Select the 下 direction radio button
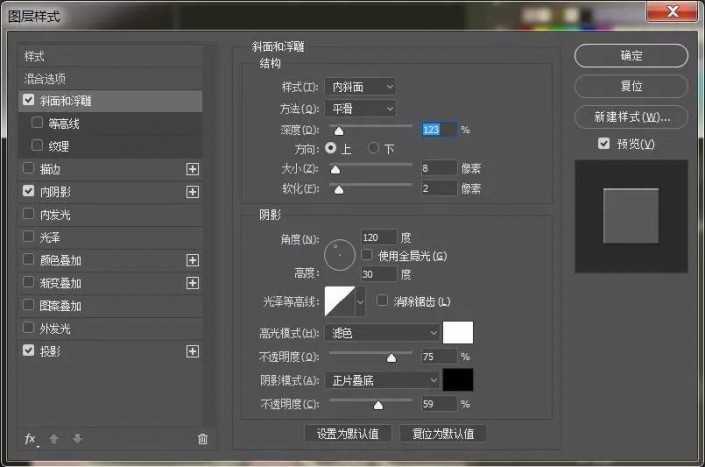The width and height of the screenshot is (705, 467). pos(374,148)
